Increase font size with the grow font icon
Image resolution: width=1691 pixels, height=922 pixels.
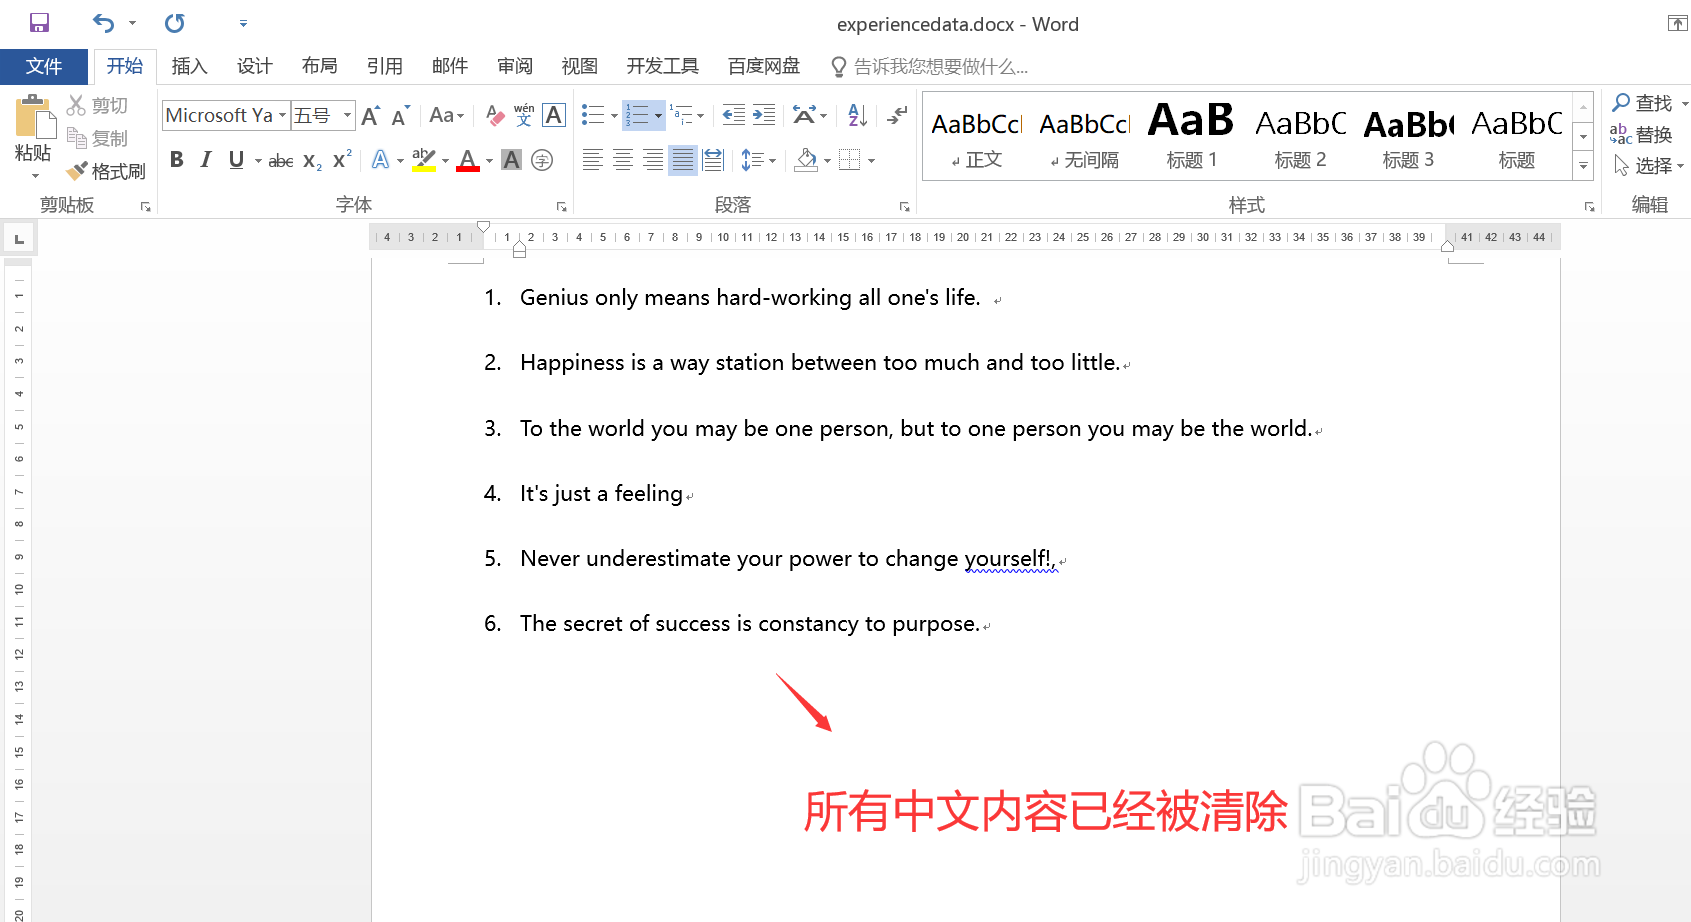pyautogui.click(x=370, y=116)
